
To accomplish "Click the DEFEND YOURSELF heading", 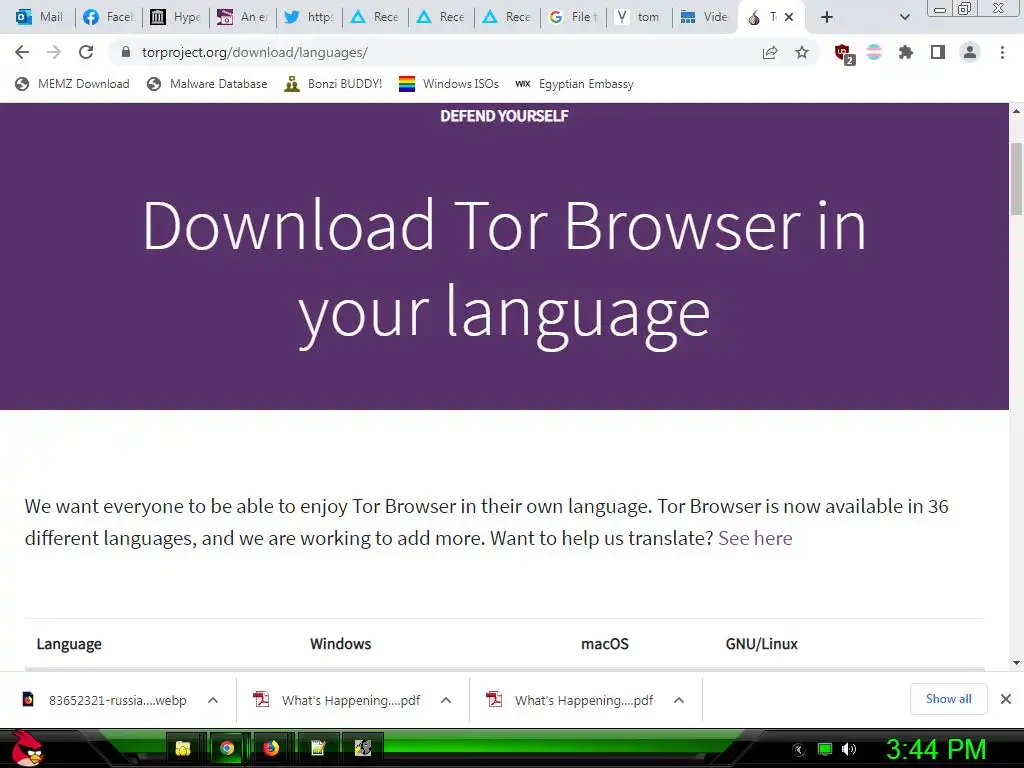I will [504, 116].
